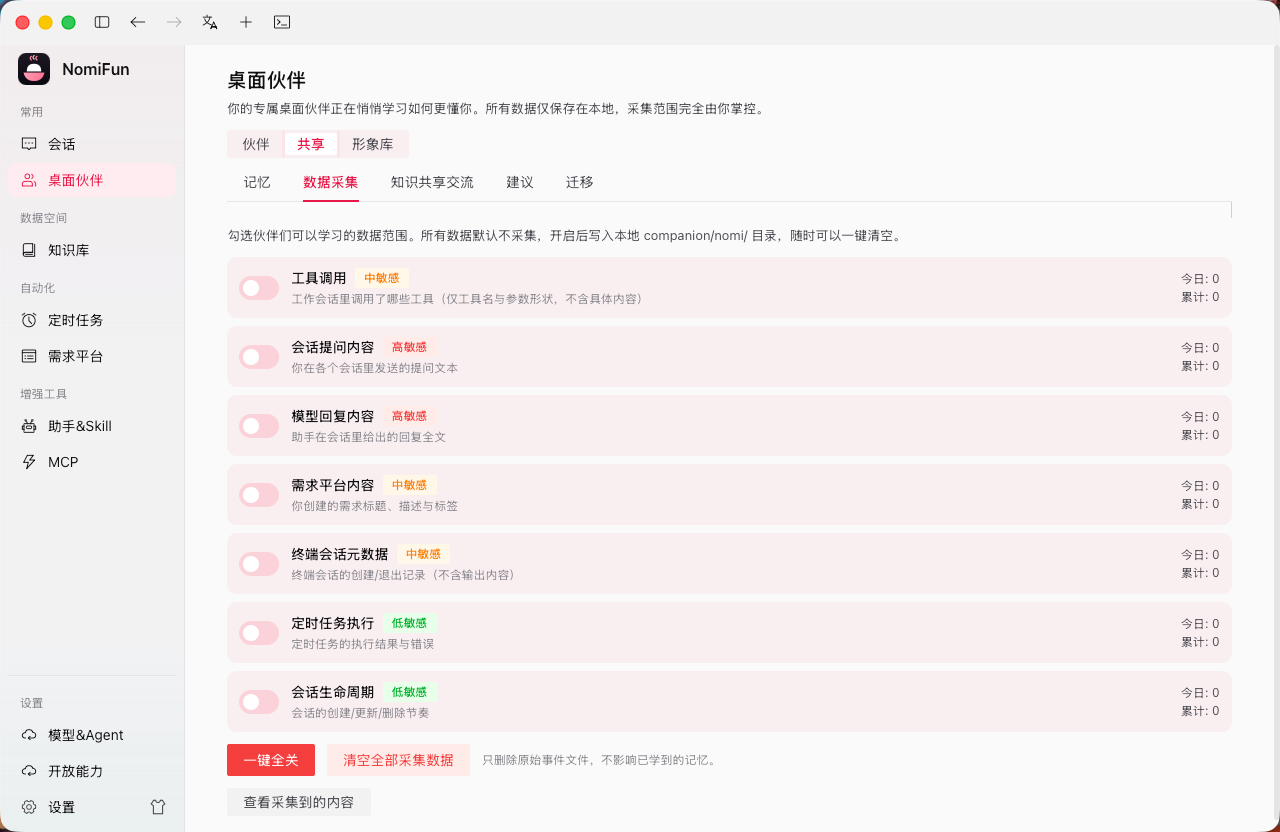Open 定时任务 clock icon

pyautogui.click(x=29, y=320)
